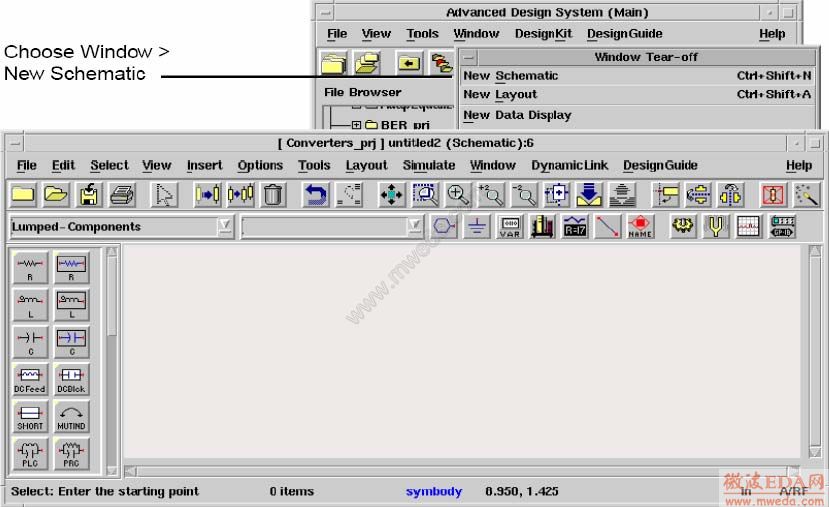This screenshot has width=829, height=507.
Task: Choose New Data Display menu entry
Action: pyautogui.click(x=637, y=115)
